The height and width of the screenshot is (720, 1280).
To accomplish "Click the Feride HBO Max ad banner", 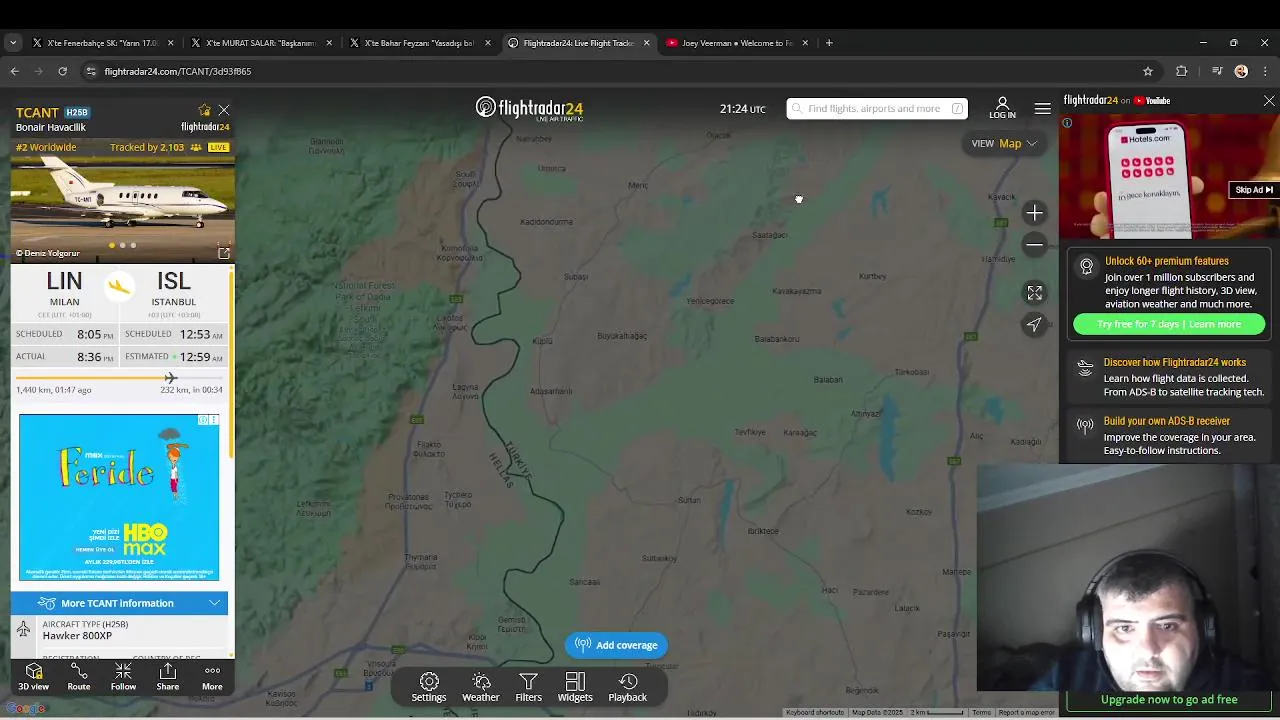I will 119,497.
